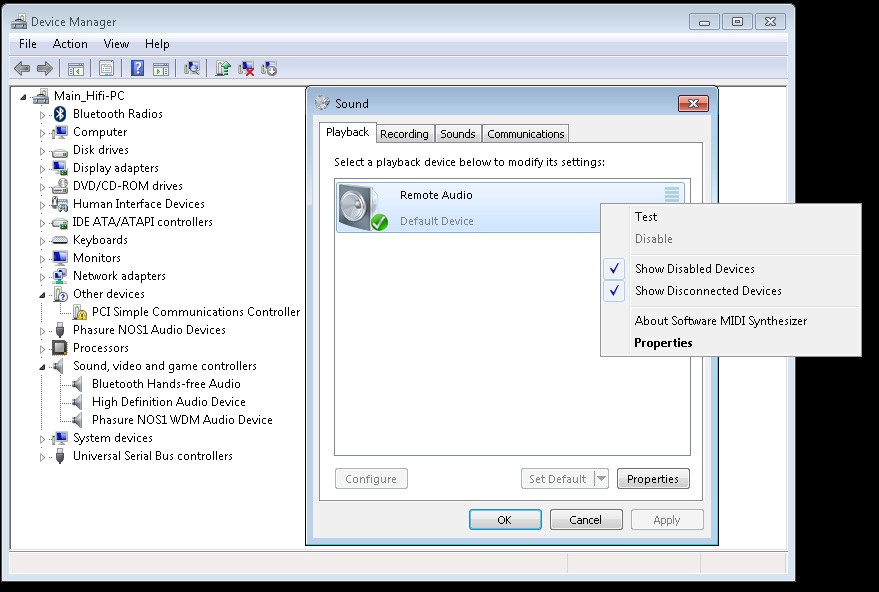Screen dimensions: 879x592
Task: Open the Help menu
Action: pyautogui.click(x=157, y=44)
